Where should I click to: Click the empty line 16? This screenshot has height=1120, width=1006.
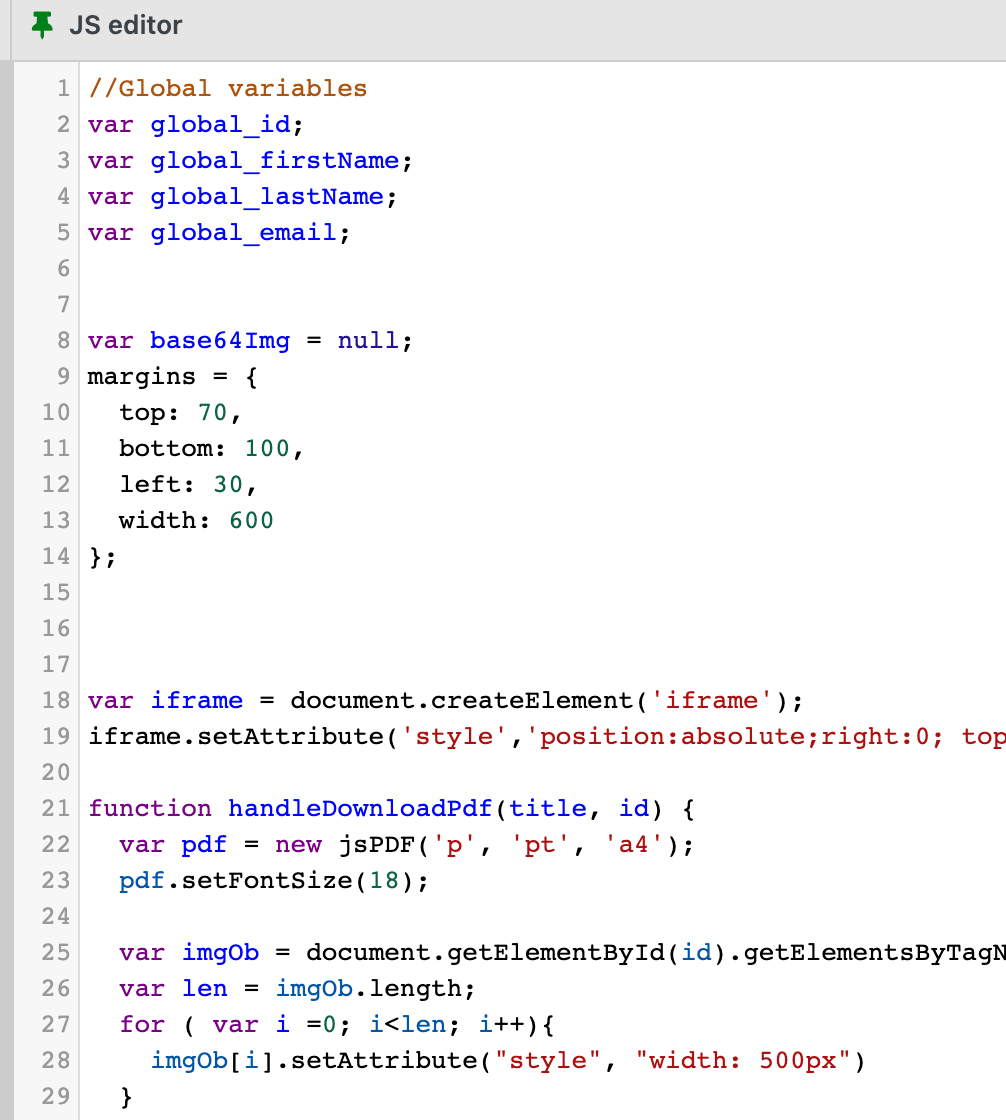[543, 629]
